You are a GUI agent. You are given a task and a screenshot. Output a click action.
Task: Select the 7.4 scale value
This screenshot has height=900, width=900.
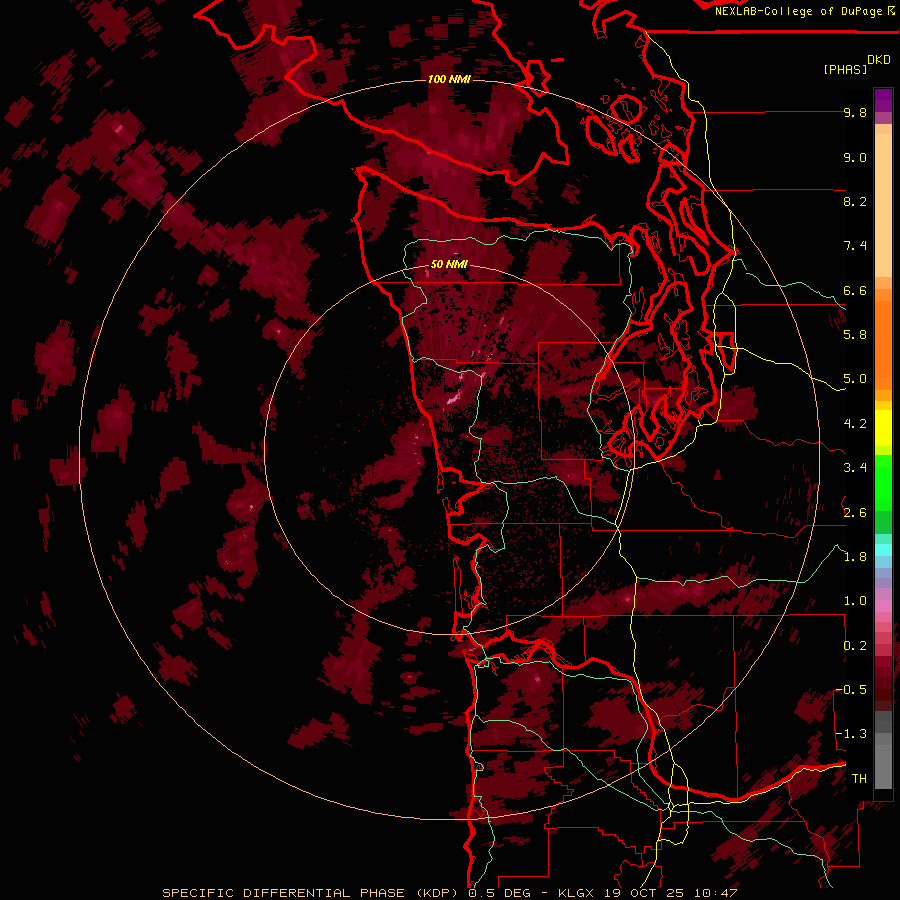855,246
